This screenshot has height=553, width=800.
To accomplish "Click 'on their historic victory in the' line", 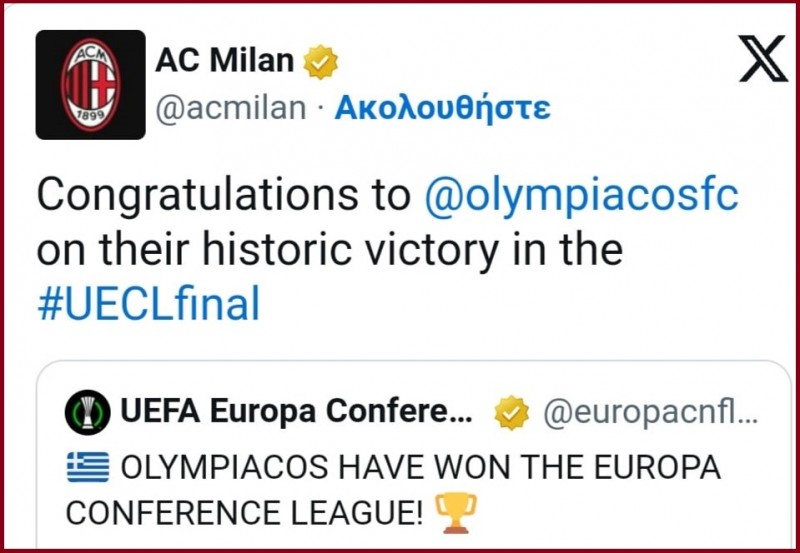I will click(x=330, y=250).
